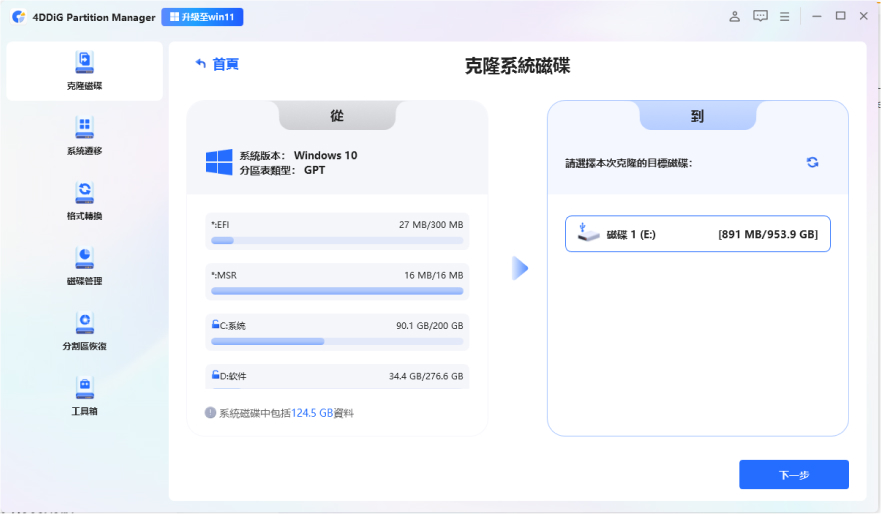Screen dimensions: 881x514
Task: Click the 16 MB/16 MB size text
Action: pyautogui.click(x=434, y=275)
